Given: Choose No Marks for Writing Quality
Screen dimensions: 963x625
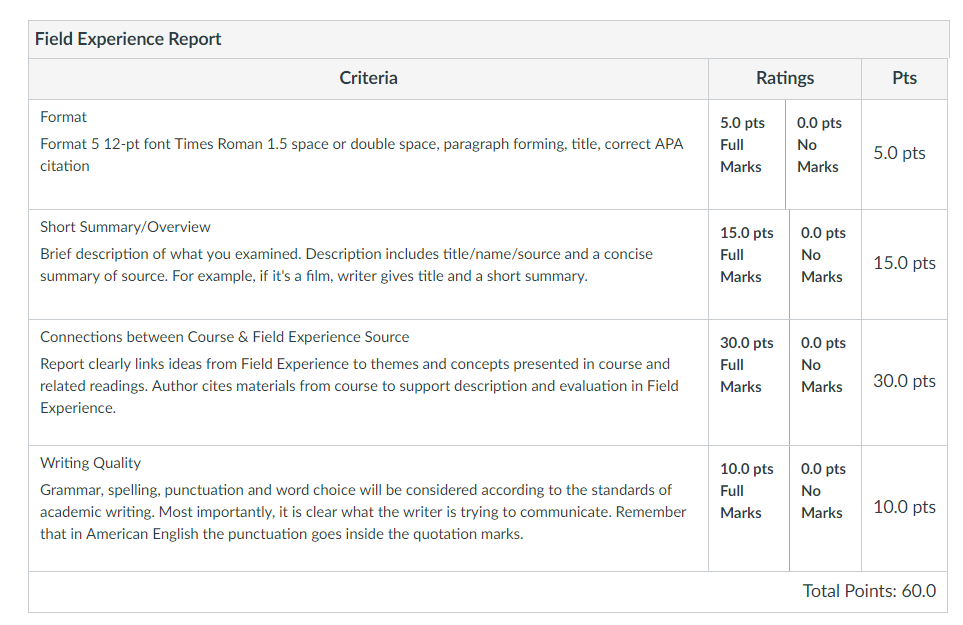Looking at the screenshot, I should (x=825, y=508).
